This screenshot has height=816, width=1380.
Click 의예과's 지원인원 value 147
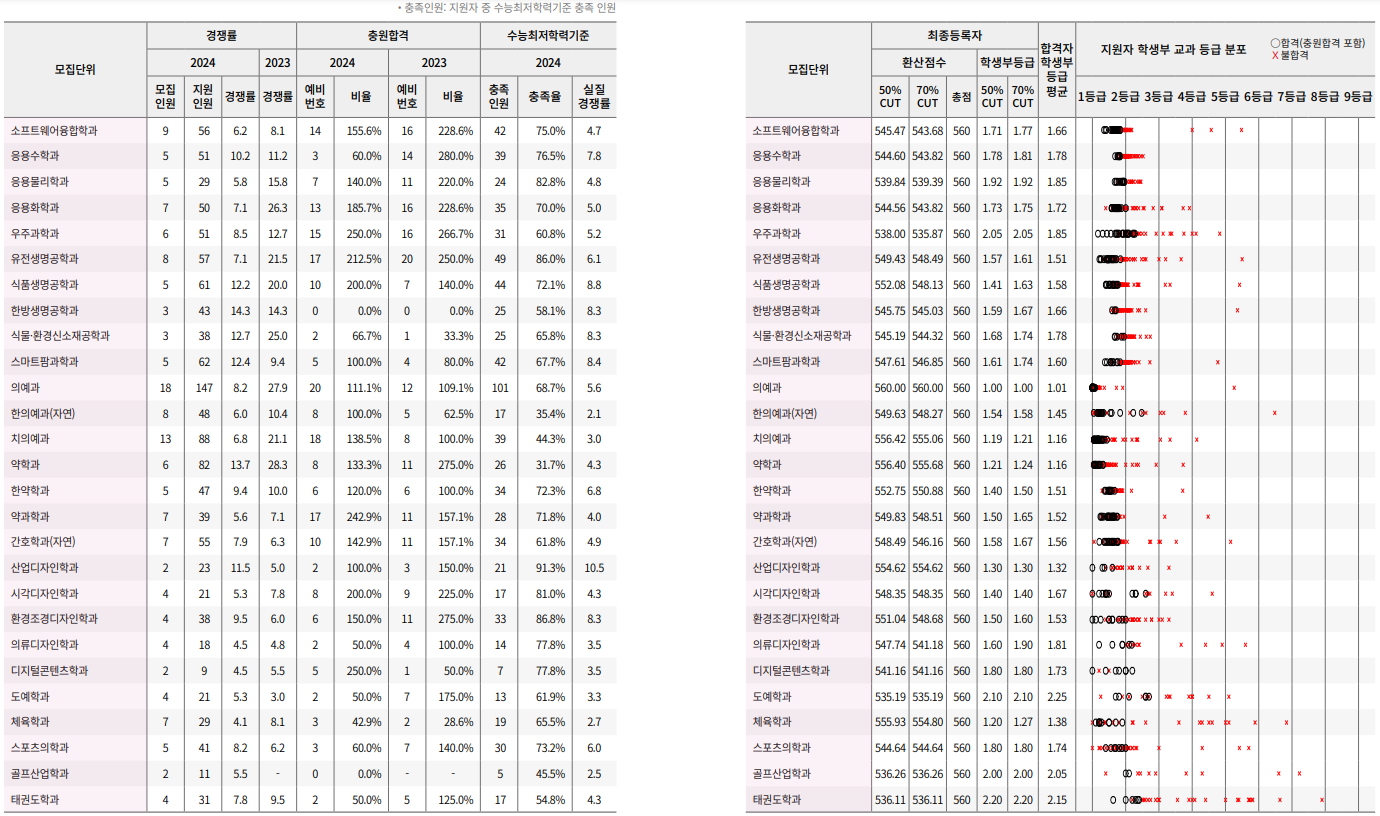point(202,388)
